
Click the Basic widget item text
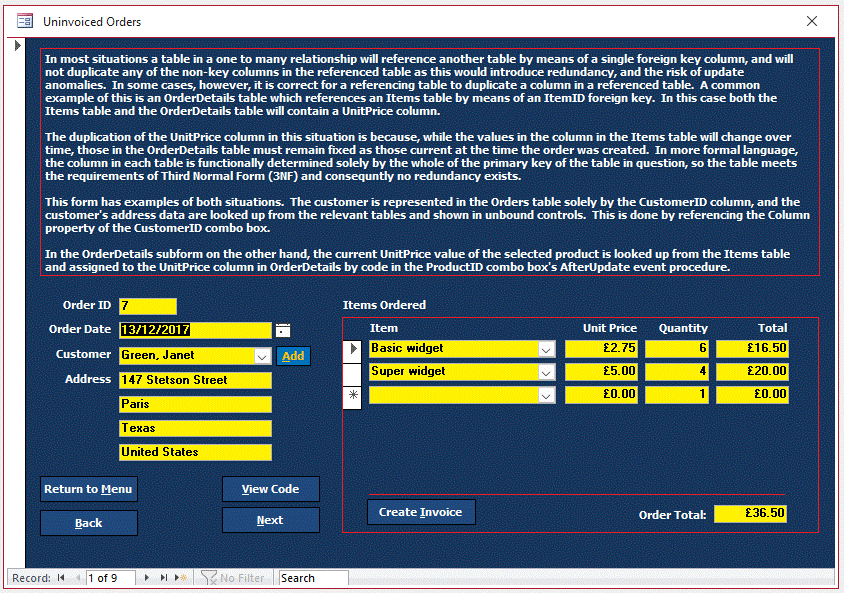click(407, 348)
